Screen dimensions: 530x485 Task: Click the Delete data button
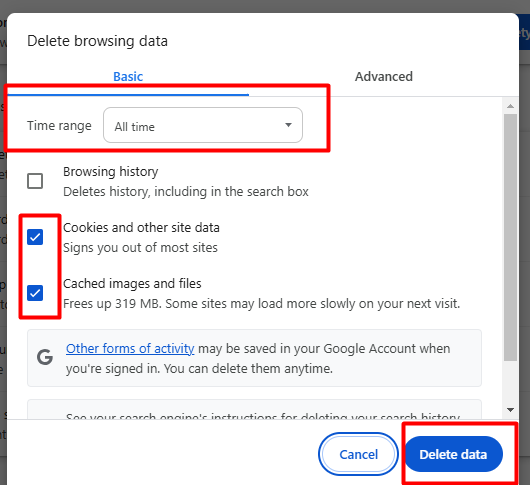(453, 454)
